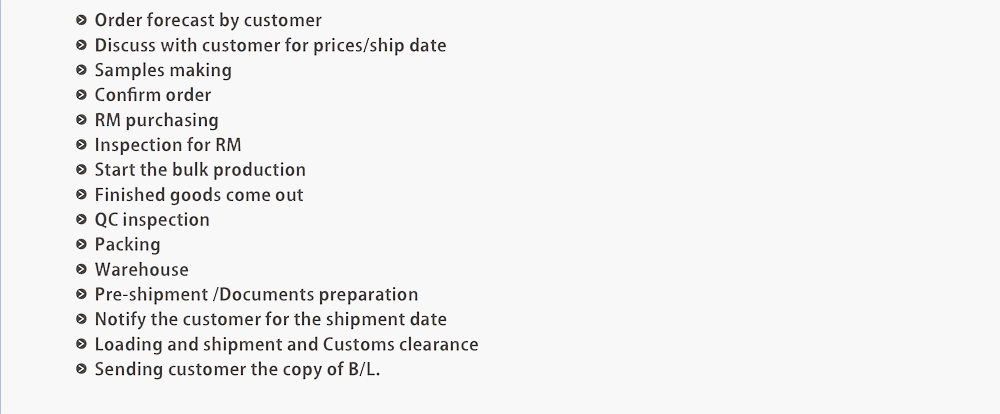Click Discuss with customer for prices/ship date
The image size is (1000, 414).
270,45
